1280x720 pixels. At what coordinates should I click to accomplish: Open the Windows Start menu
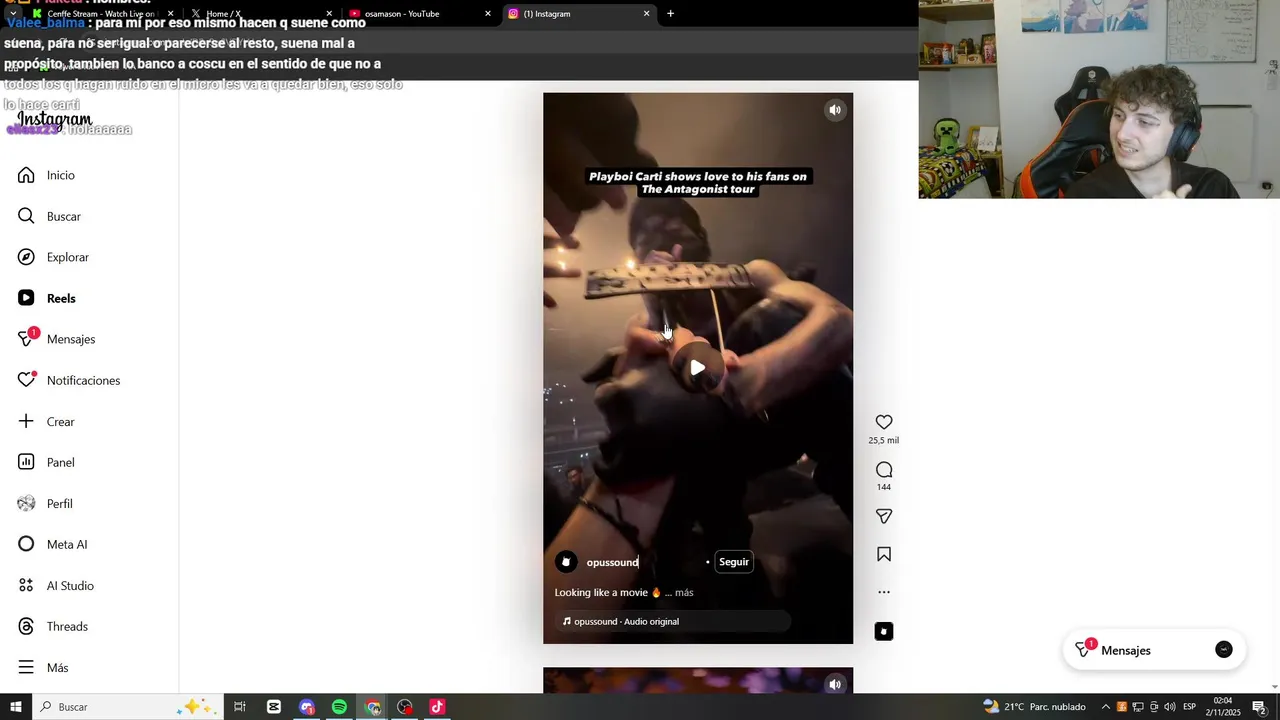click(15, 707)
